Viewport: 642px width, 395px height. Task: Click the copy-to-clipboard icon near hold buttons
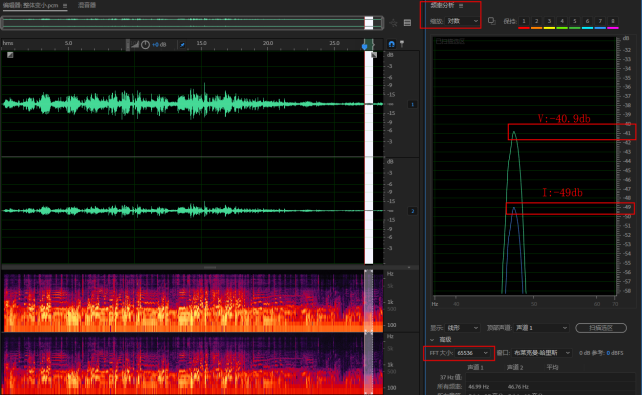coord(492,21)
